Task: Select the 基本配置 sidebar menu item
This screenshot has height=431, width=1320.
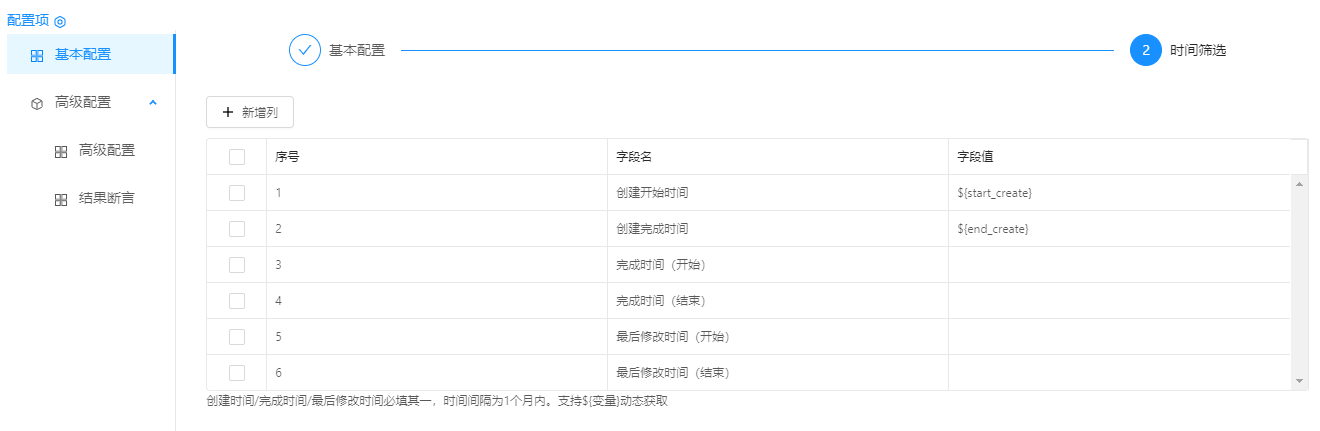Action: pos(83,54)
